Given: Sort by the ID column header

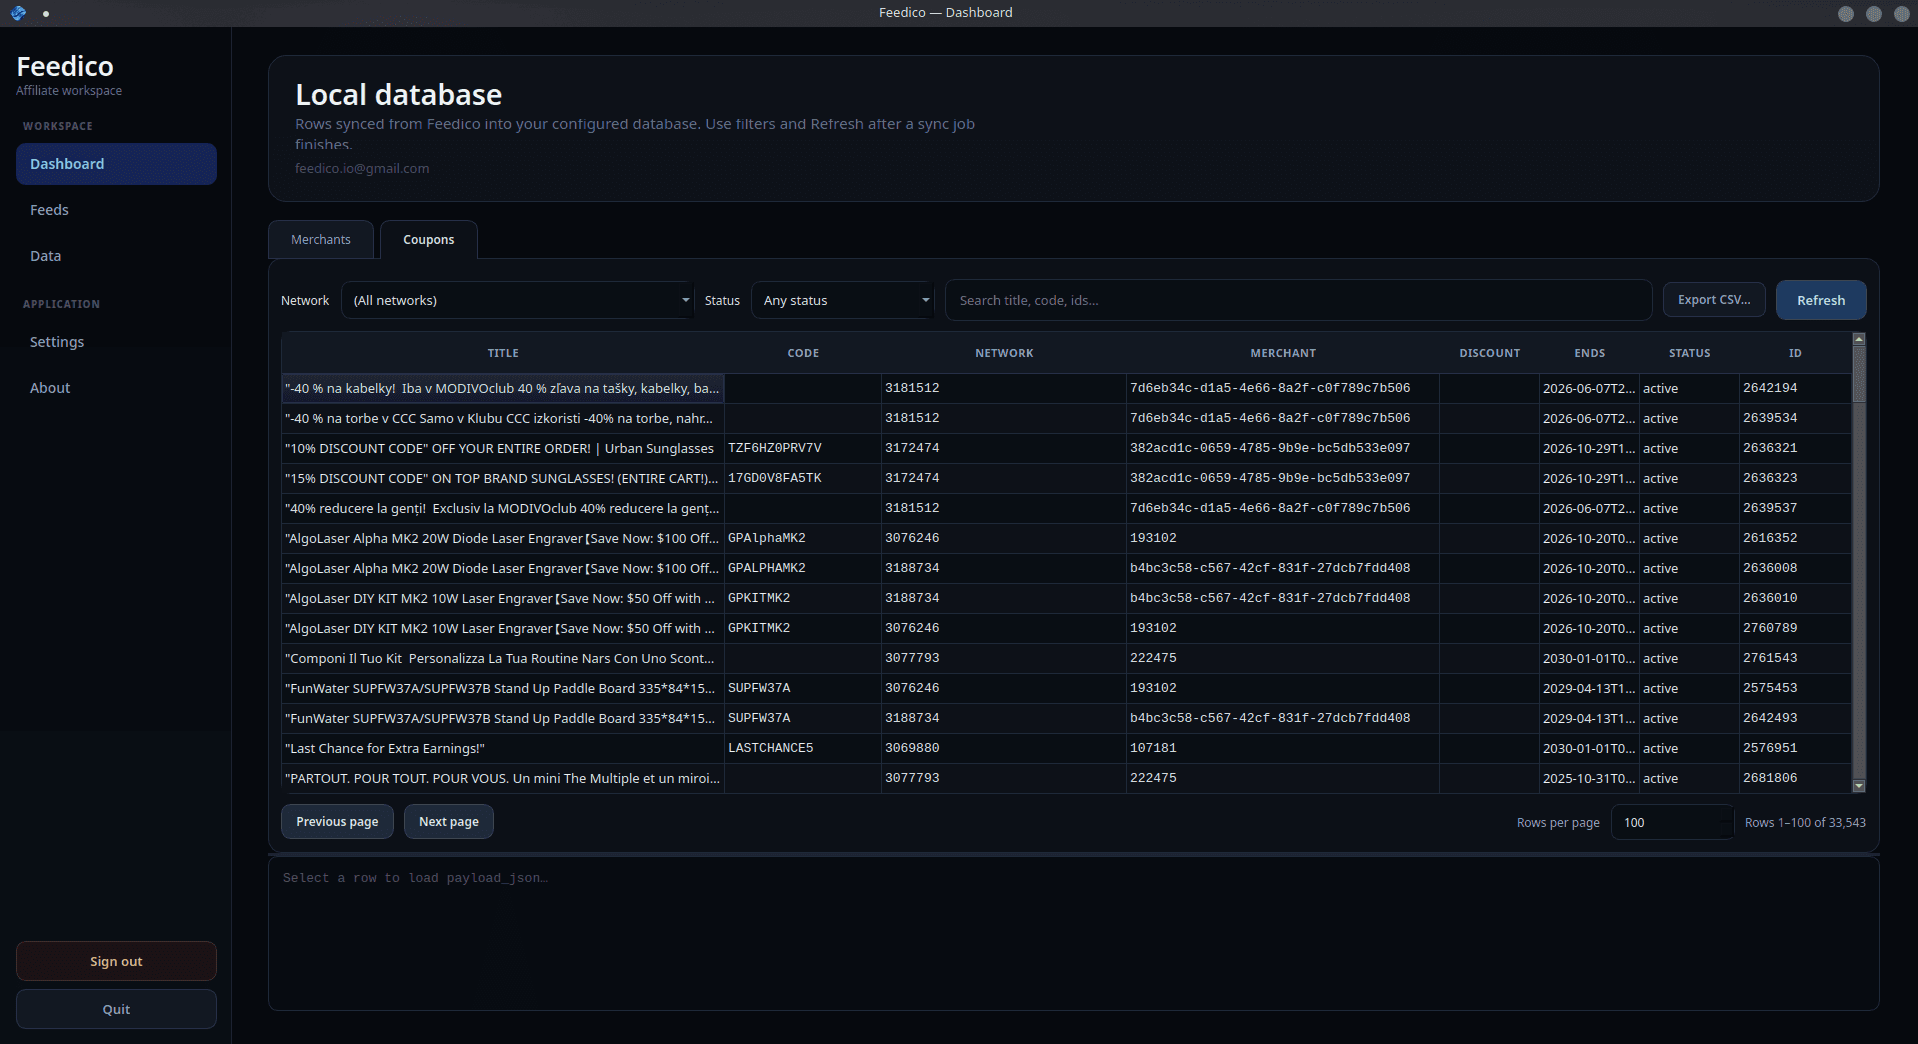Looking at the screenshot, I should (x=1795, y=353).
